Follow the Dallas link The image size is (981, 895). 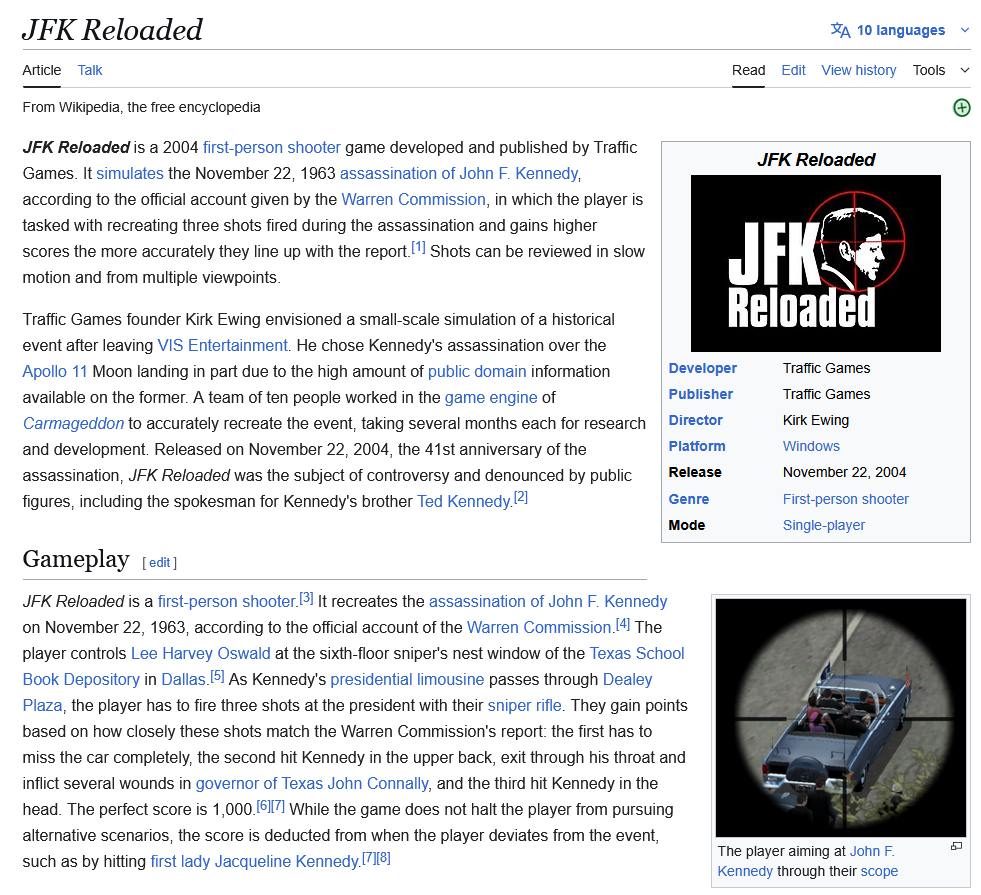(x=183, y=679)
